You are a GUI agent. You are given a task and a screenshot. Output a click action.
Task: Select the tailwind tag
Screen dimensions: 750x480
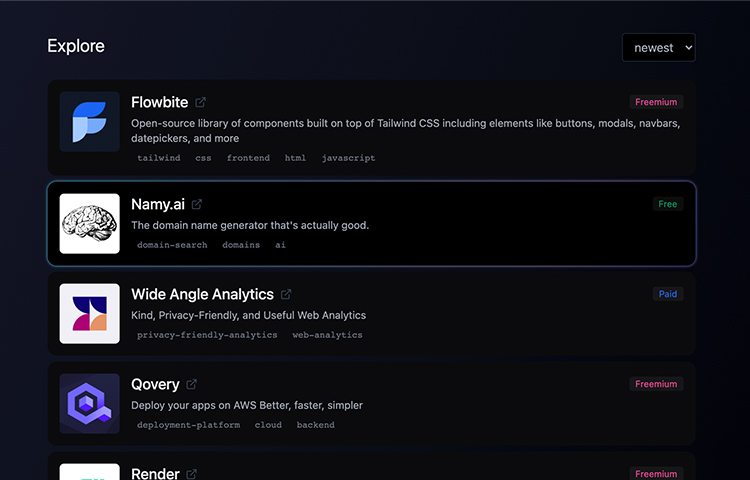pos(159,158)
